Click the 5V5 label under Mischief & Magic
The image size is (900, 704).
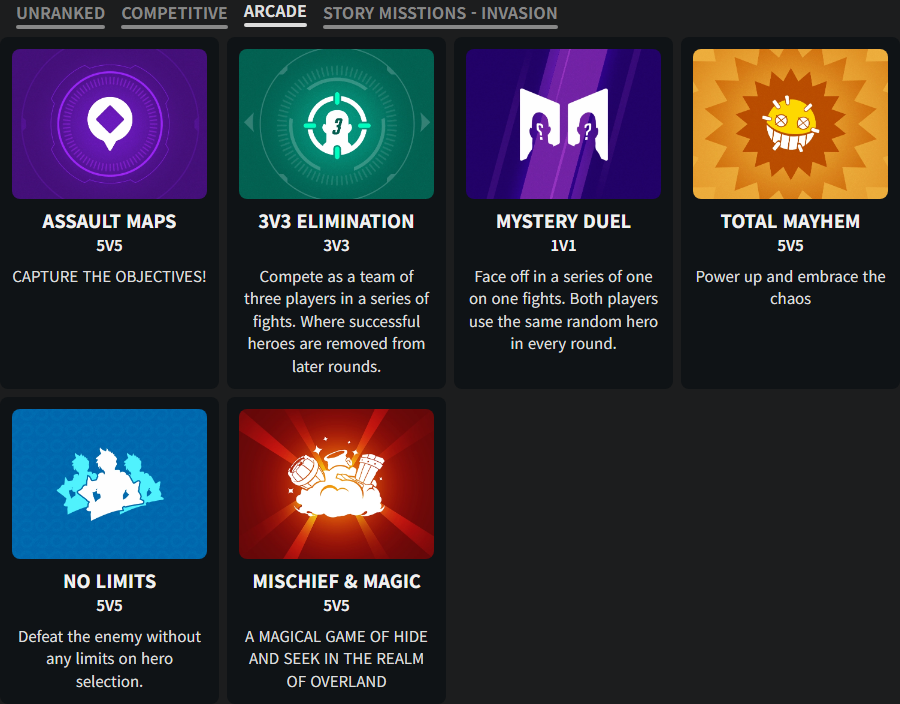[336, 606]
